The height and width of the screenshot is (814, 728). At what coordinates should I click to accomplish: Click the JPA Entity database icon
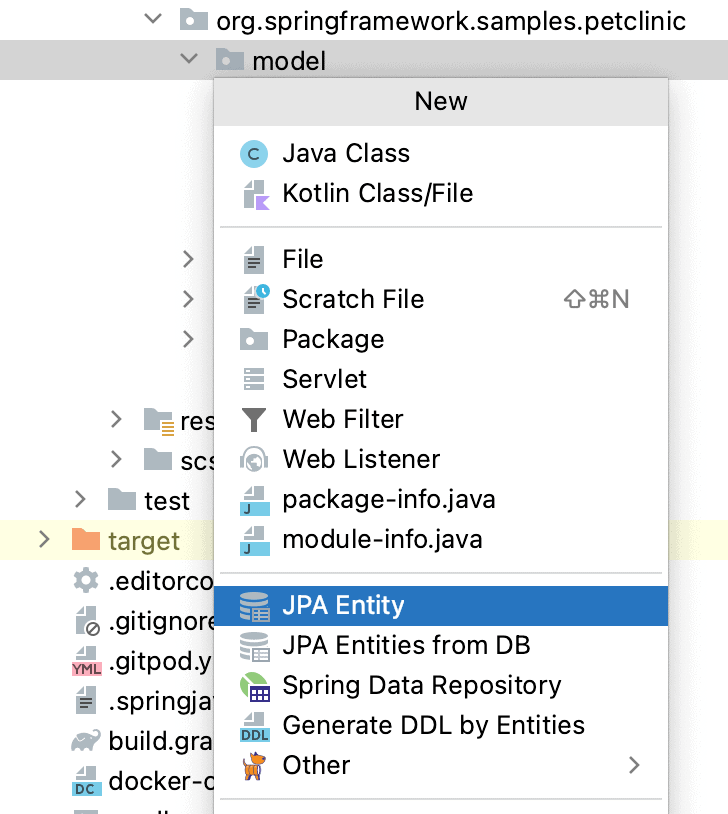254,606
